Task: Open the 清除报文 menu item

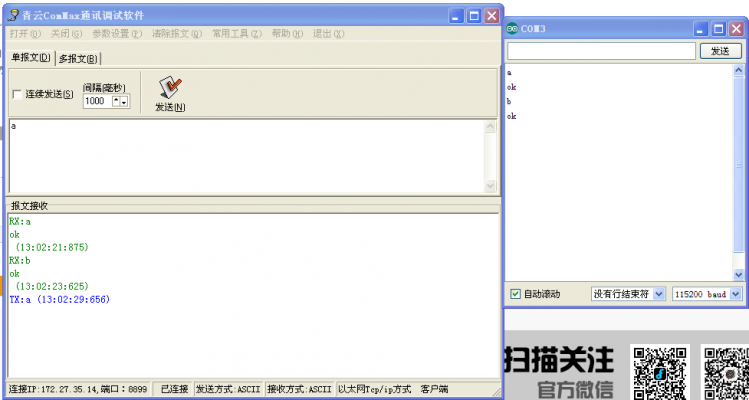Action: point(176,33)
